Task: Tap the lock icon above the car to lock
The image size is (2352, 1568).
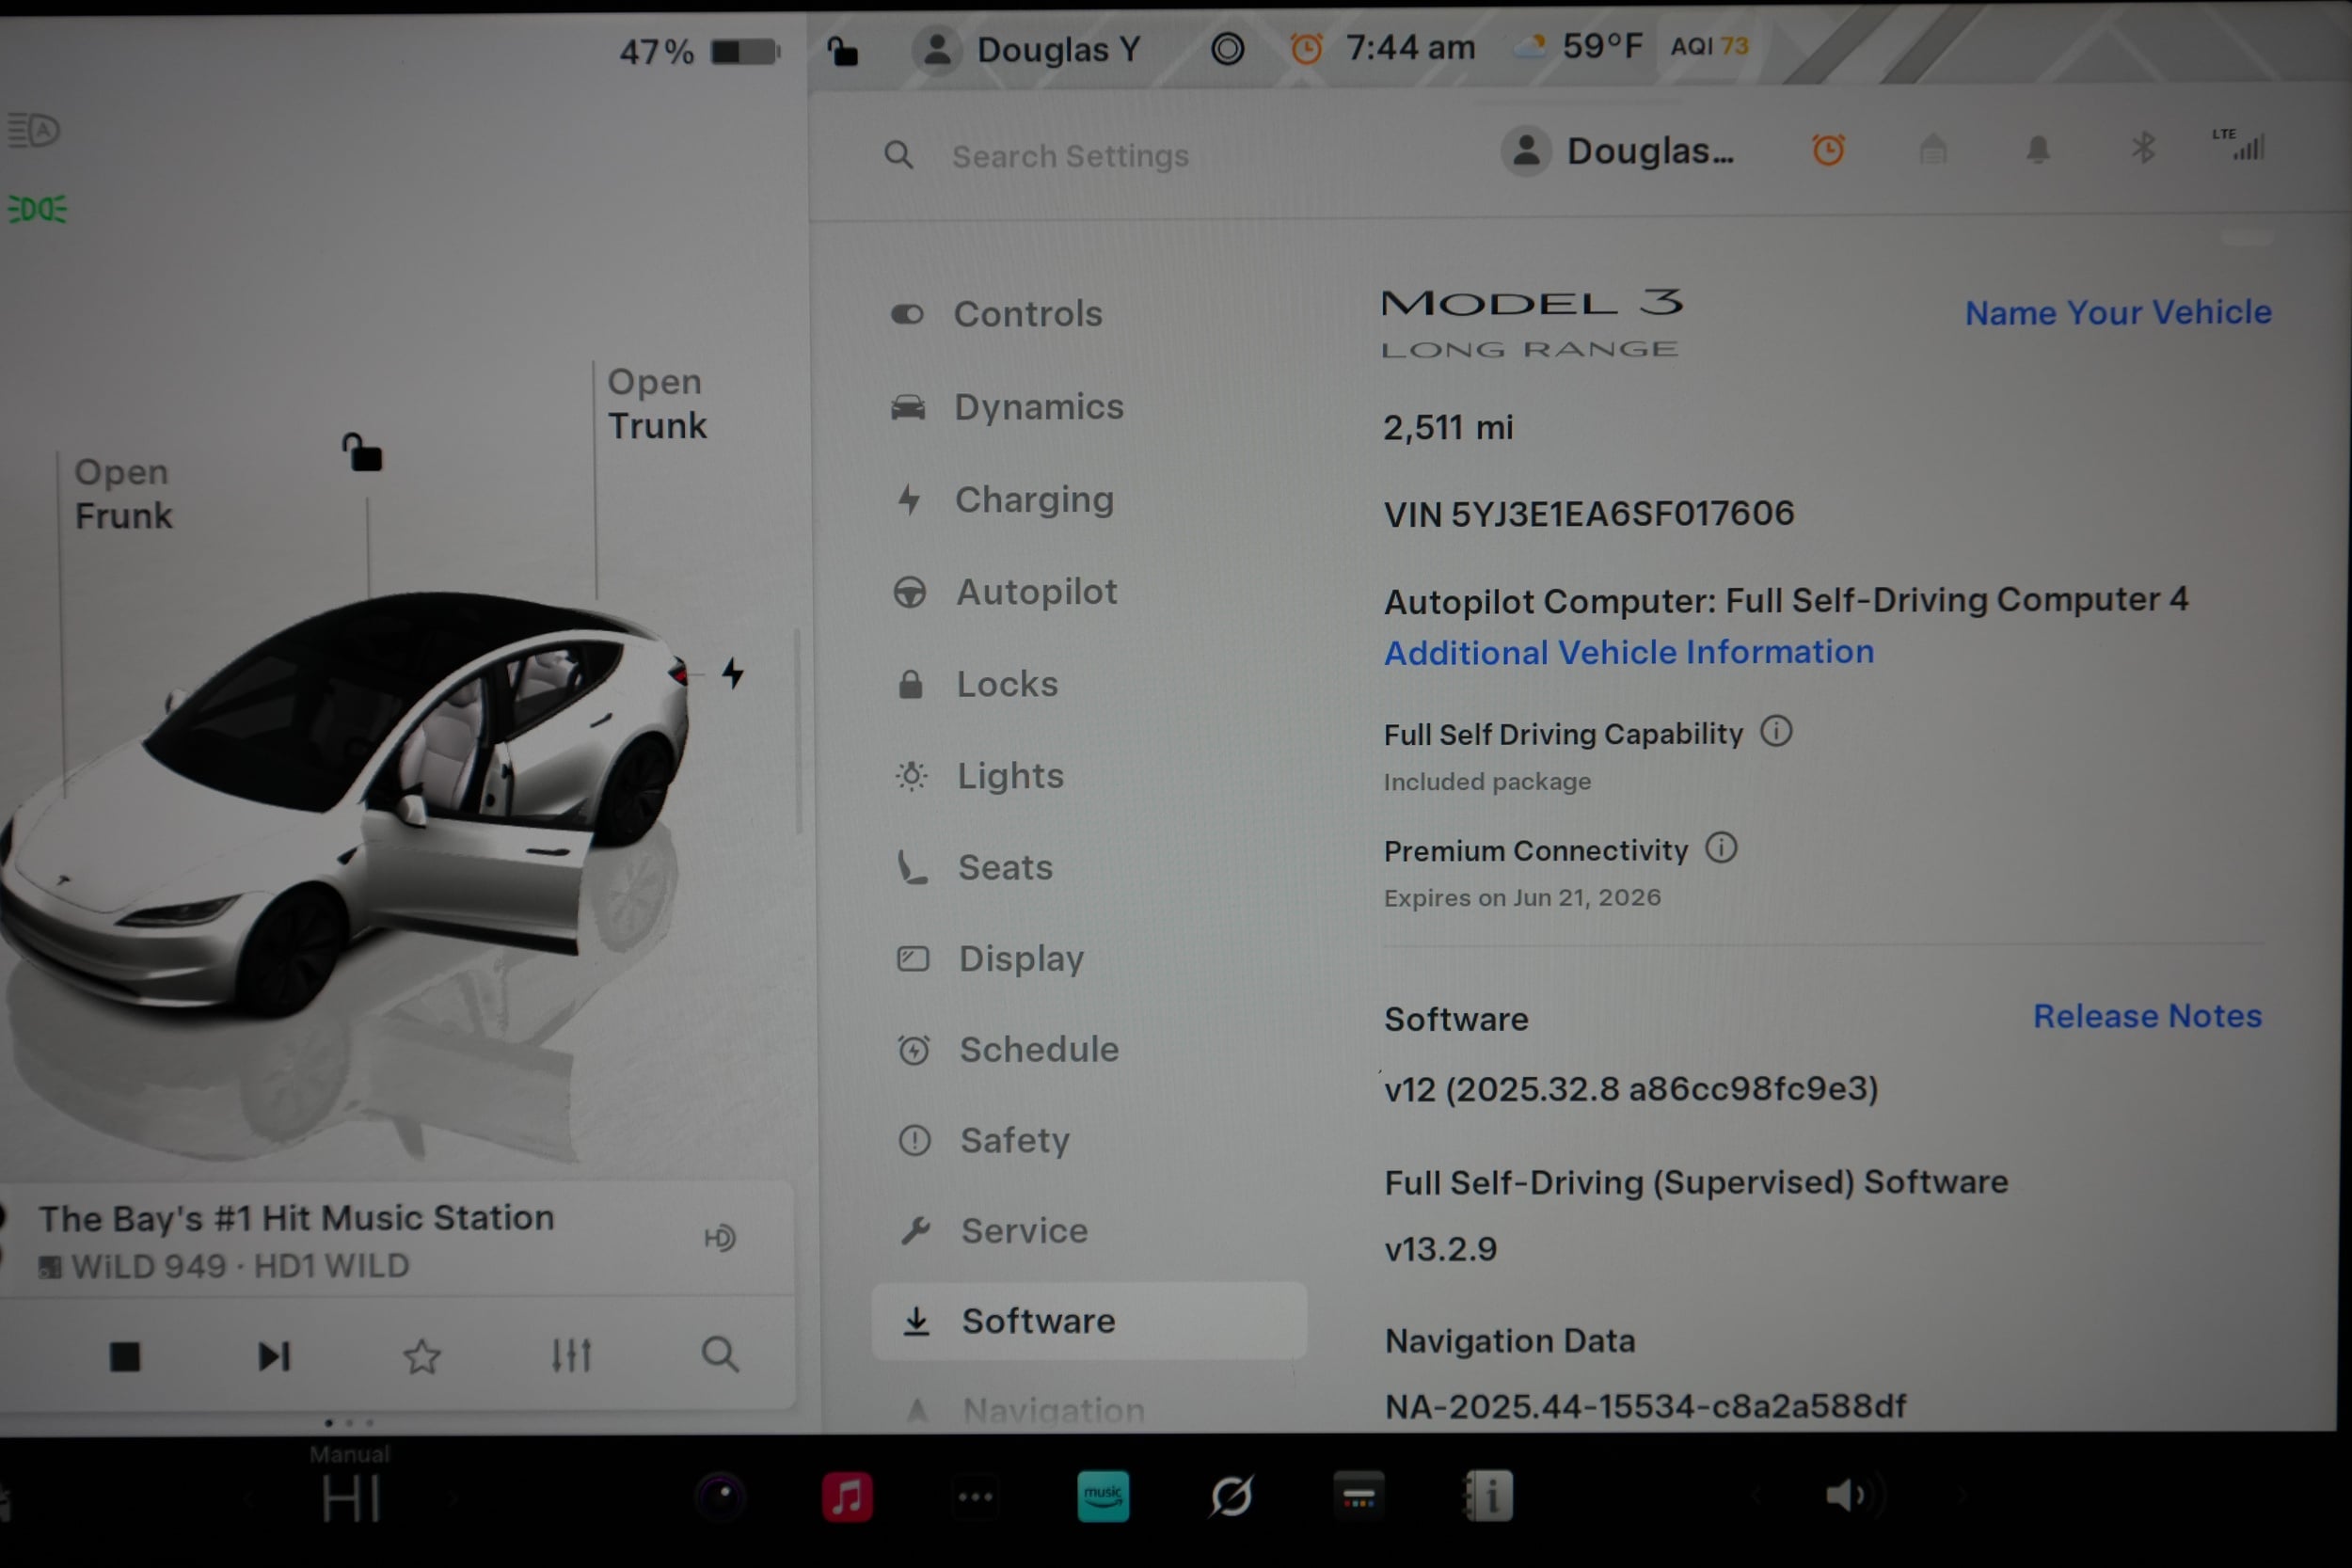Action: [364, 453]
